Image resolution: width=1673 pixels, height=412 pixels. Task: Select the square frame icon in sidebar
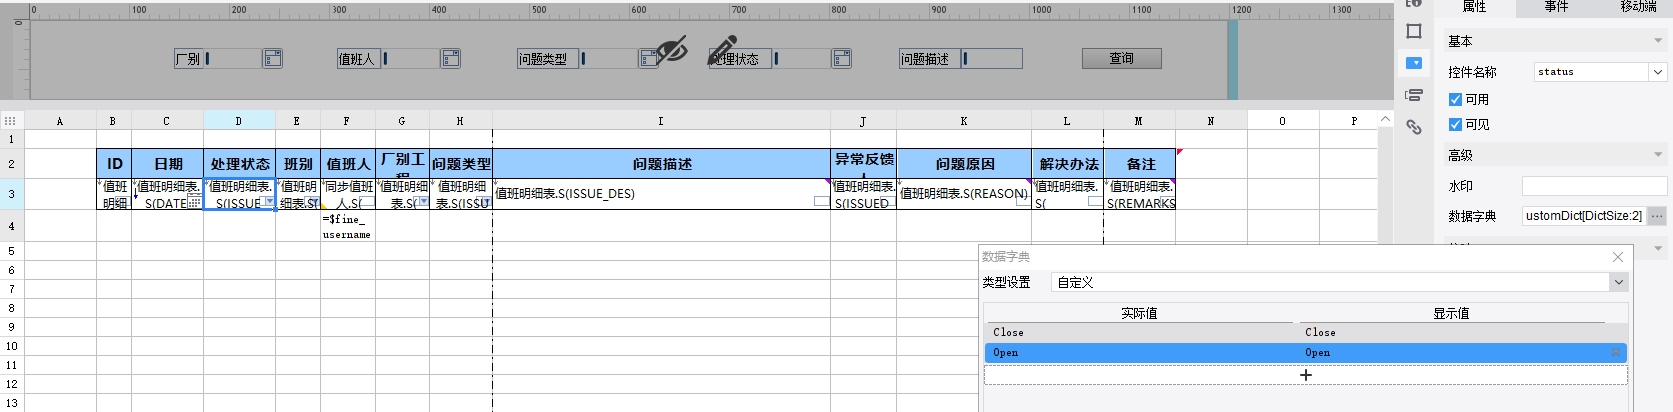click(x=1413, y=31)
